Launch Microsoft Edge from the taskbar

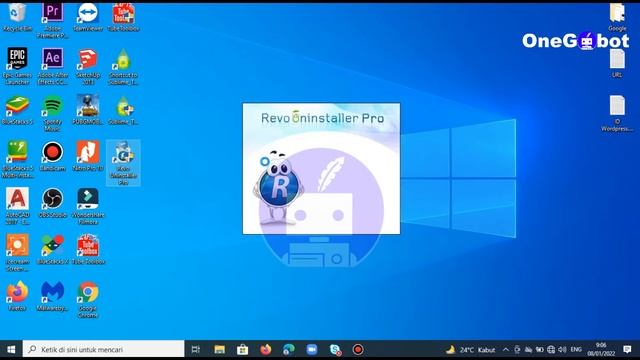click(289, 349)
